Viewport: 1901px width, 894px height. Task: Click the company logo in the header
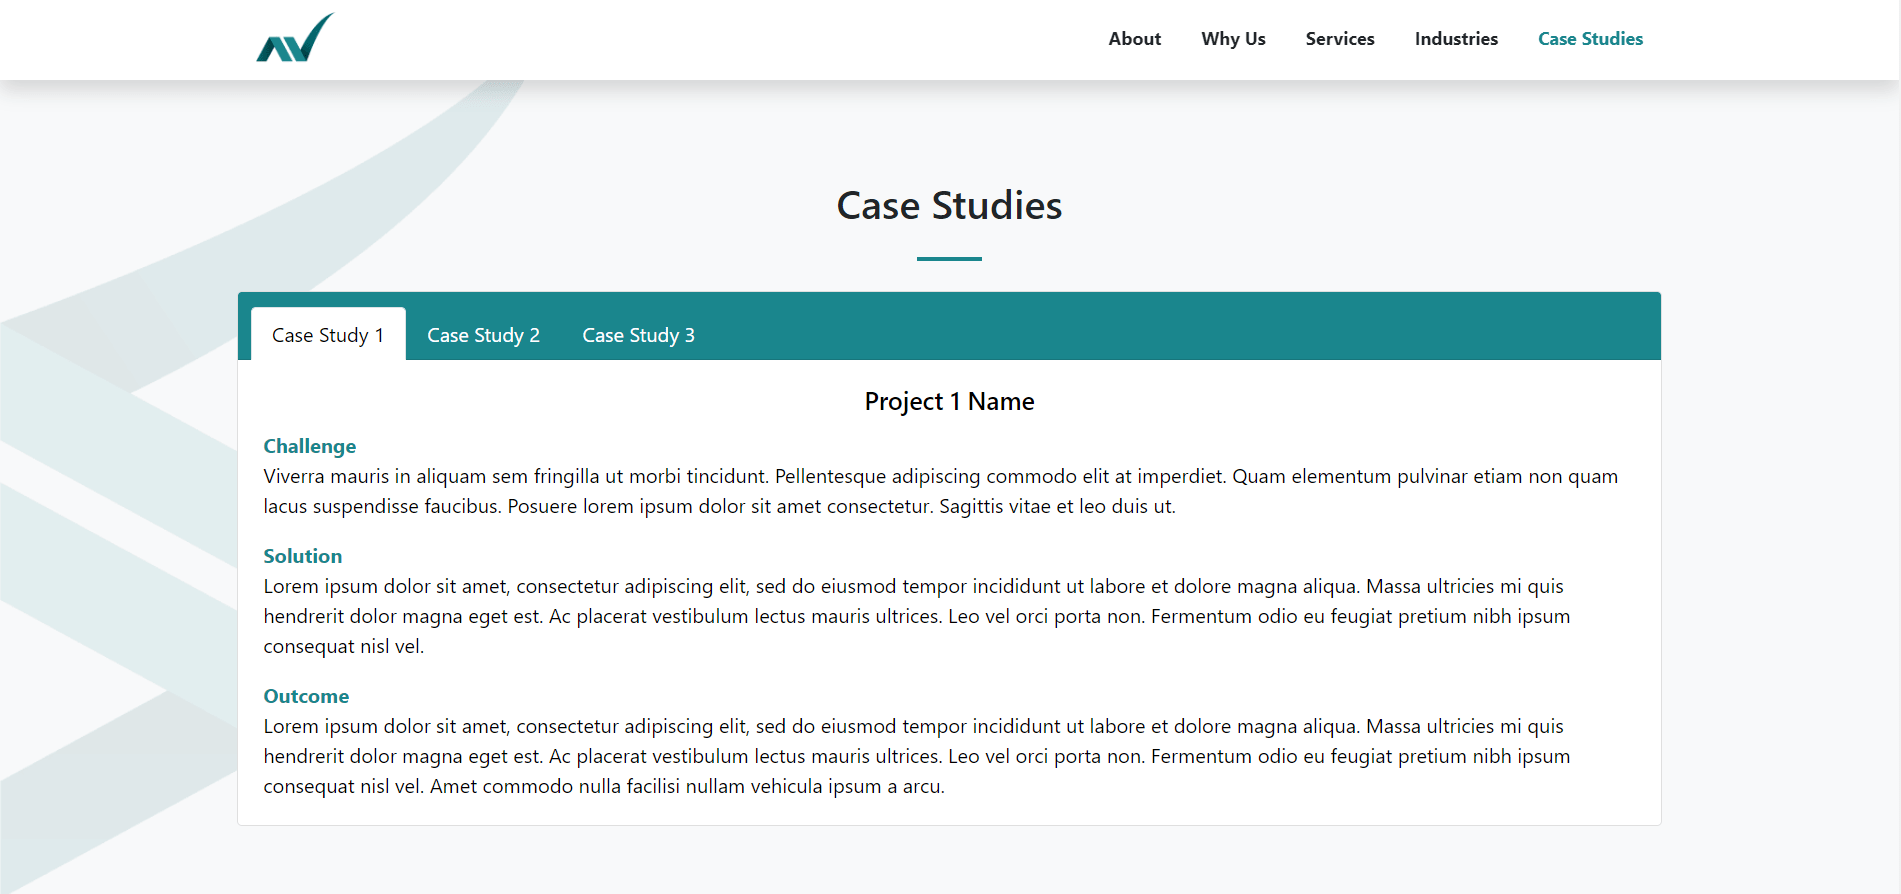point(295,38)
